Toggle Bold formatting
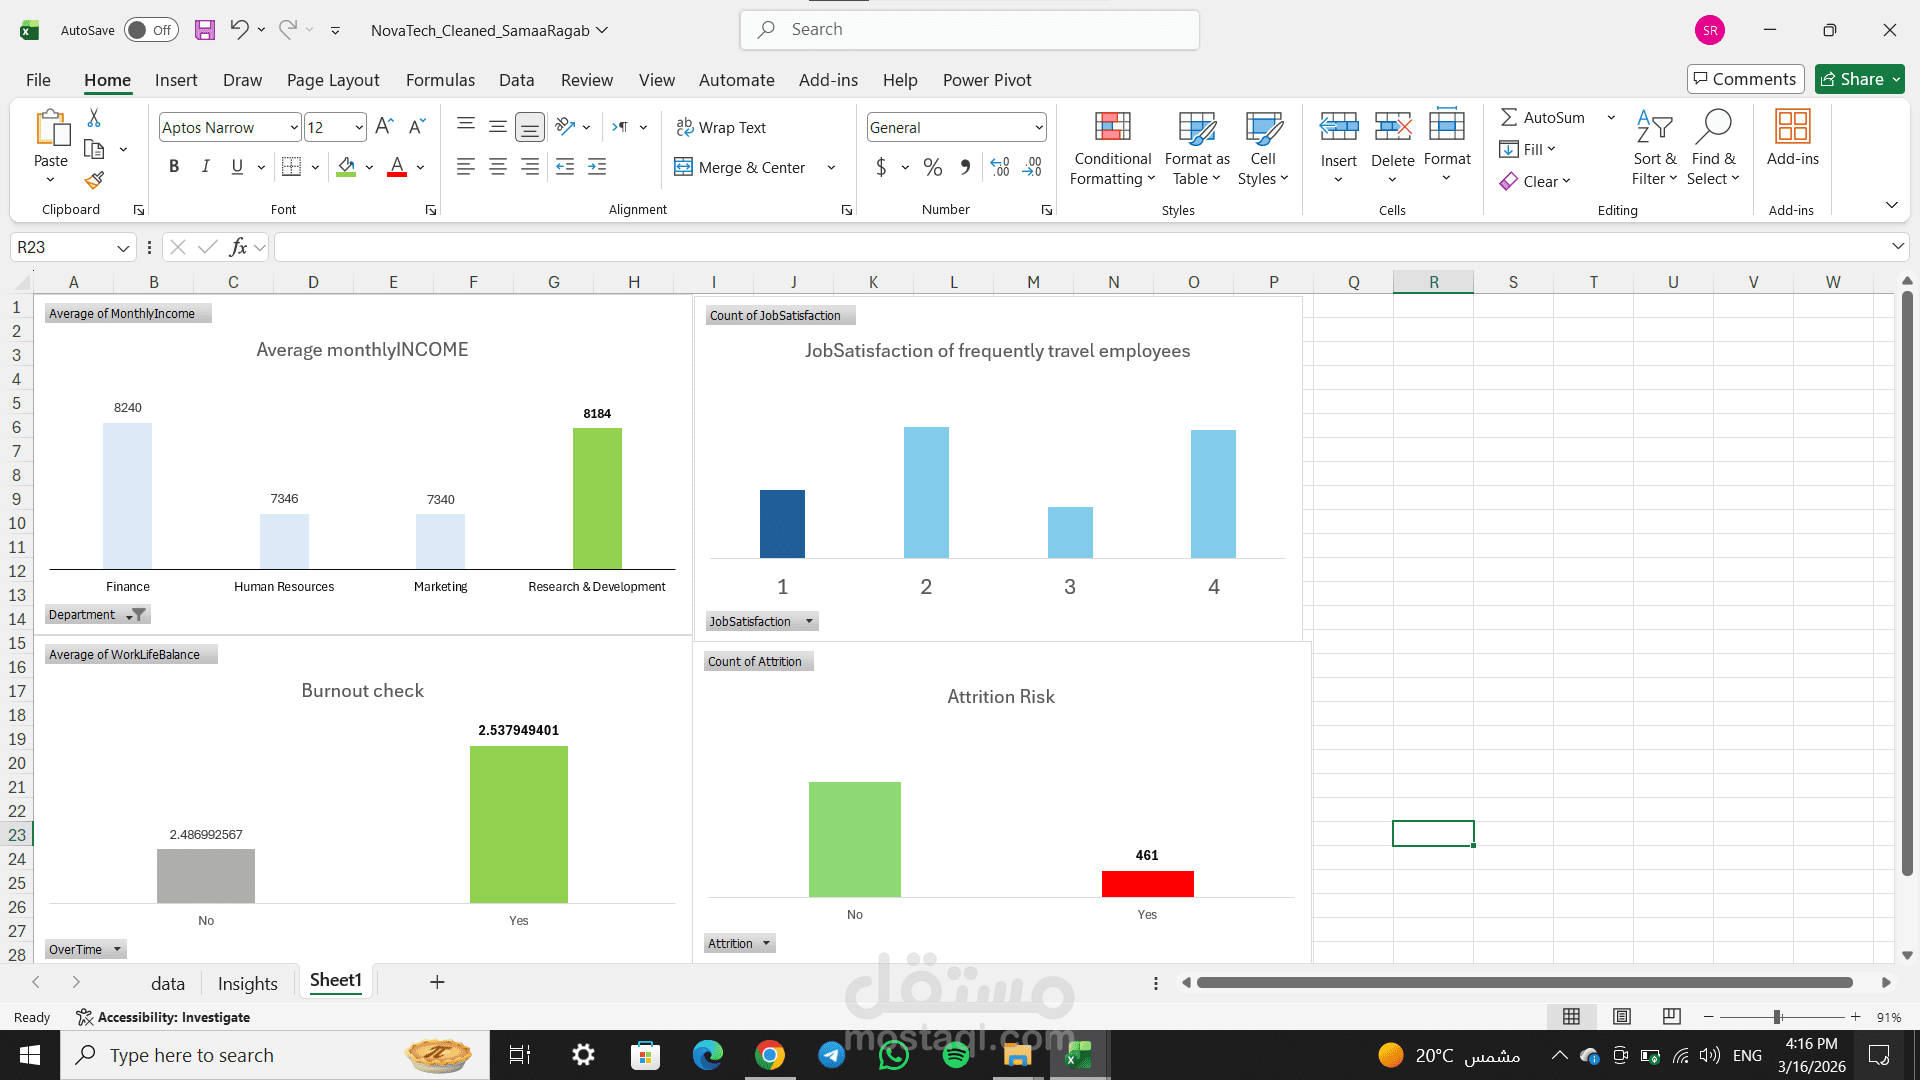This screenshot has height=1080, width=1920. tap(174, 167)
